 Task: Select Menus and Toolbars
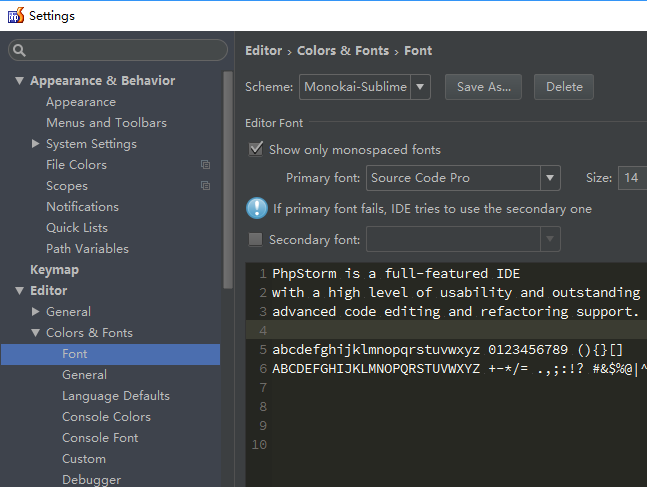pyautogui.click(x=106, y=123)
